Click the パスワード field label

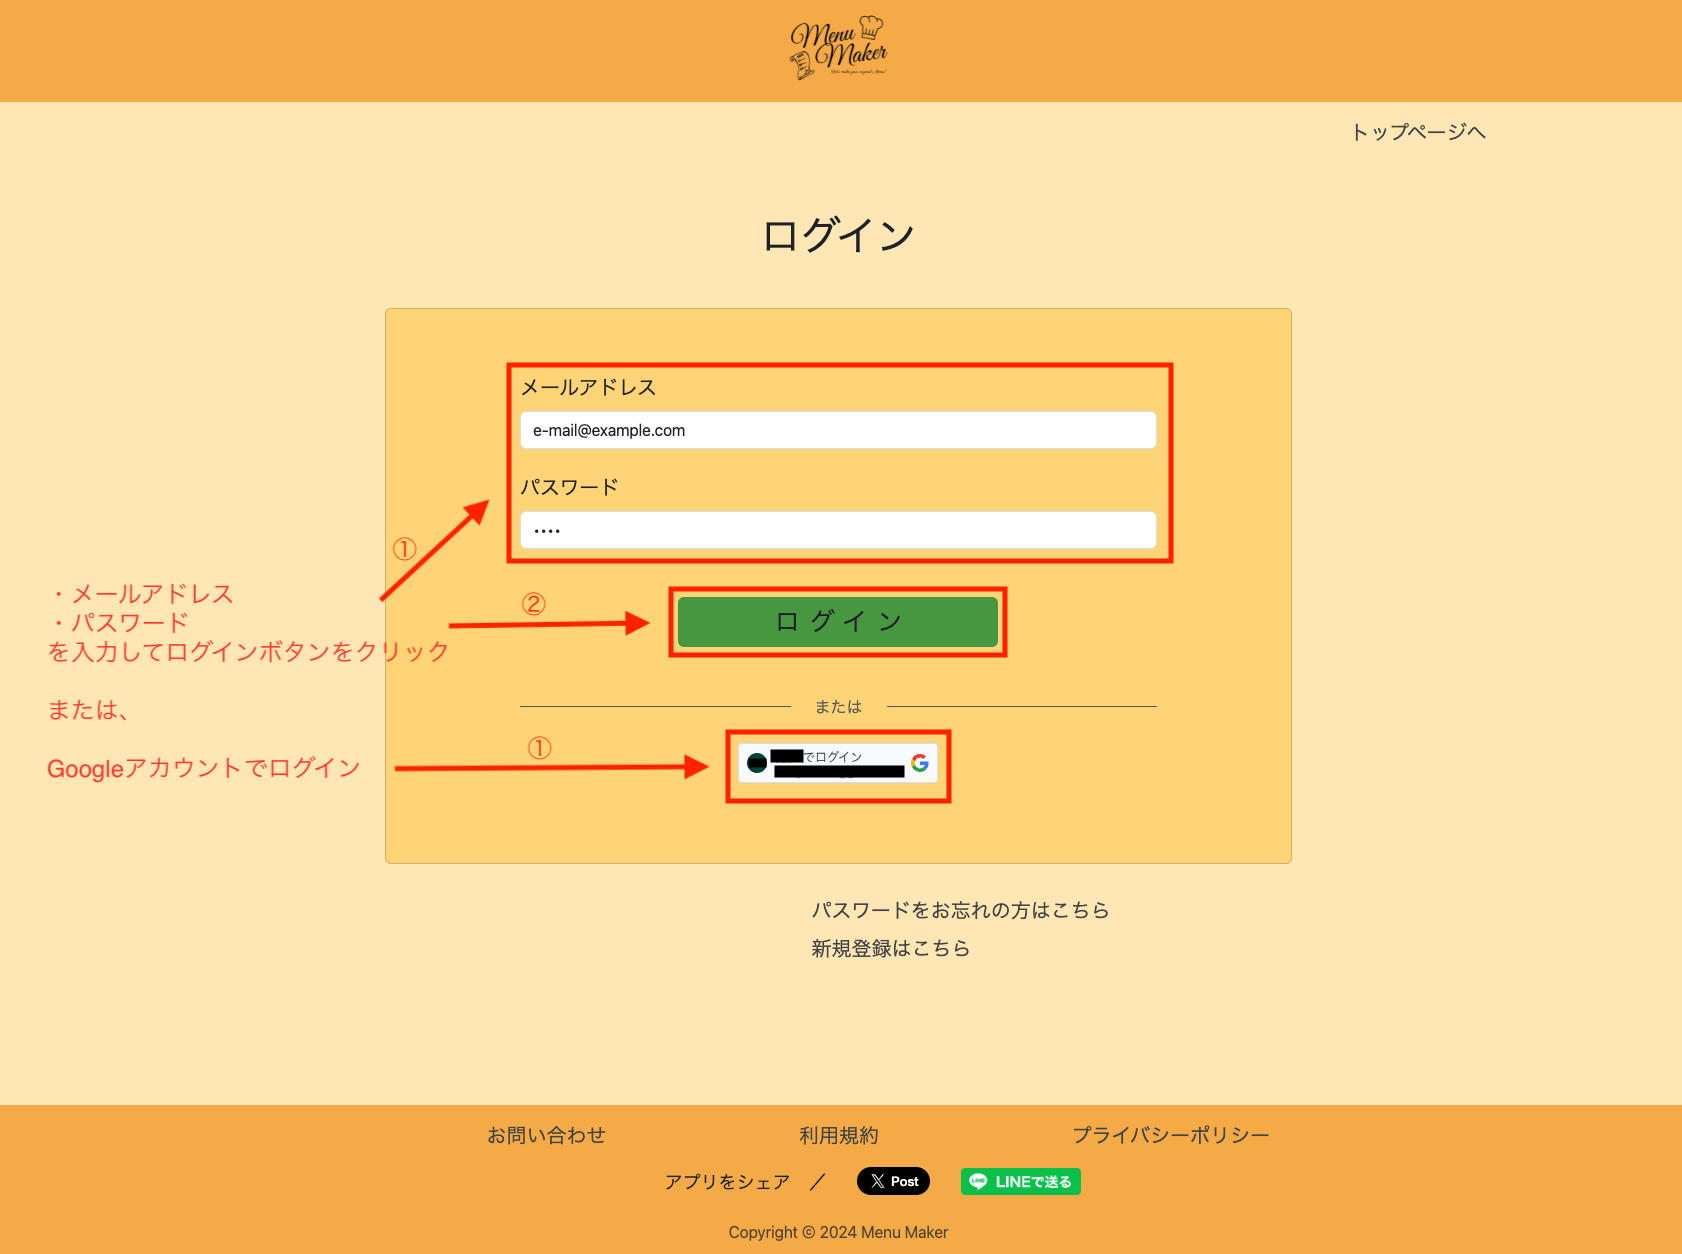click(x=569, y=487)
